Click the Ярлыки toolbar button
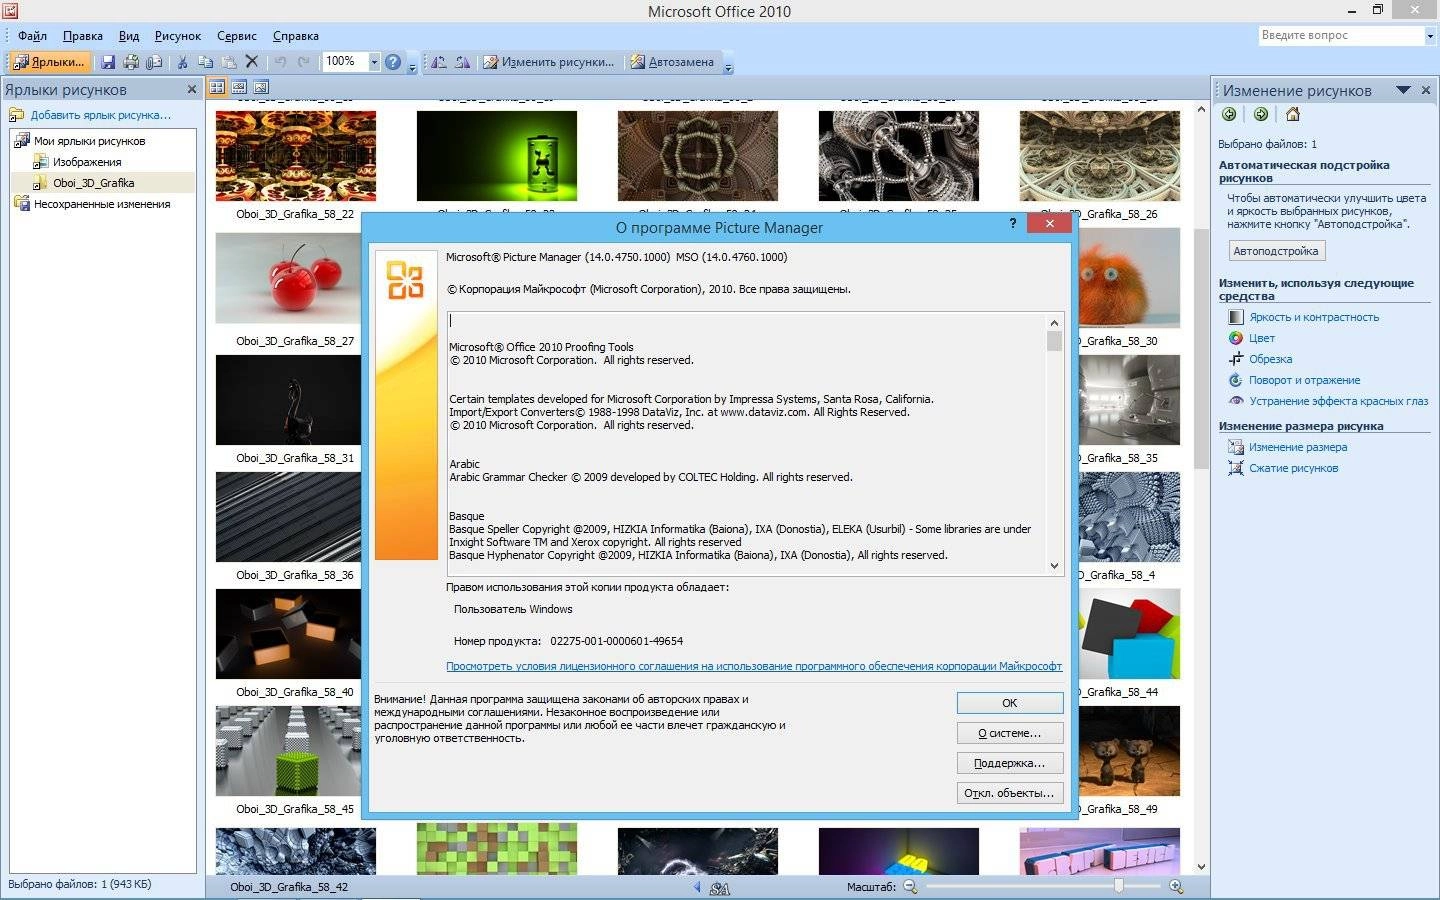The image size is (1440, 900). 49,62
